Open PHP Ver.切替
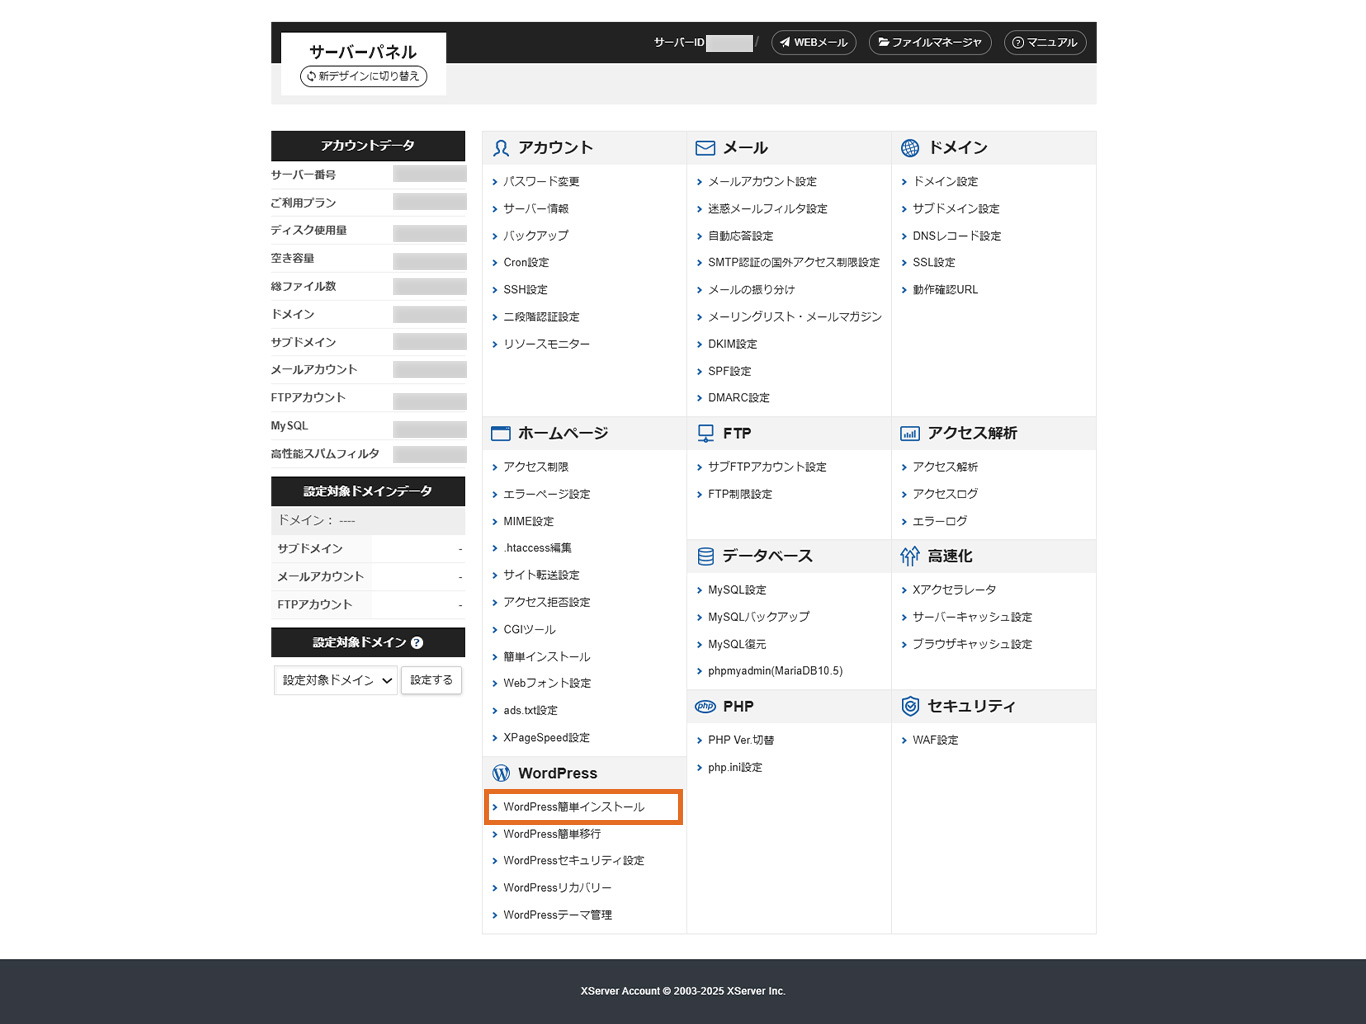 click(741, 740)
